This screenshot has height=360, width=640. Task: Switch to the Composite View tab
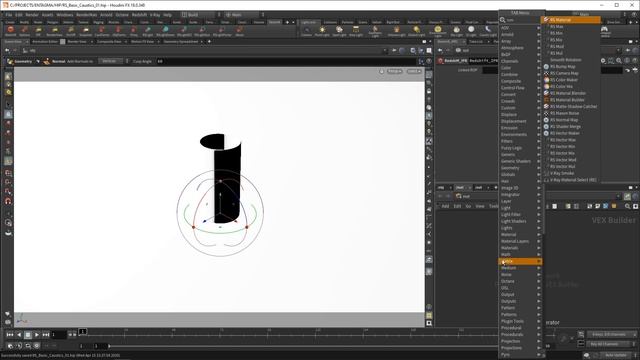(x=109, y=42)
